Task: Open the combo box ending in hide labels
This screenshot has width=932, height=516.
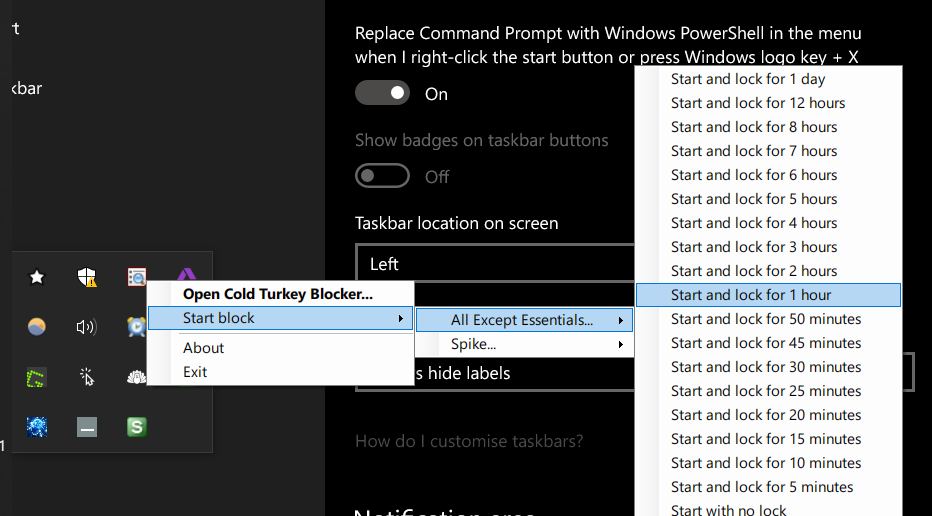Action: tap(634, 373)
